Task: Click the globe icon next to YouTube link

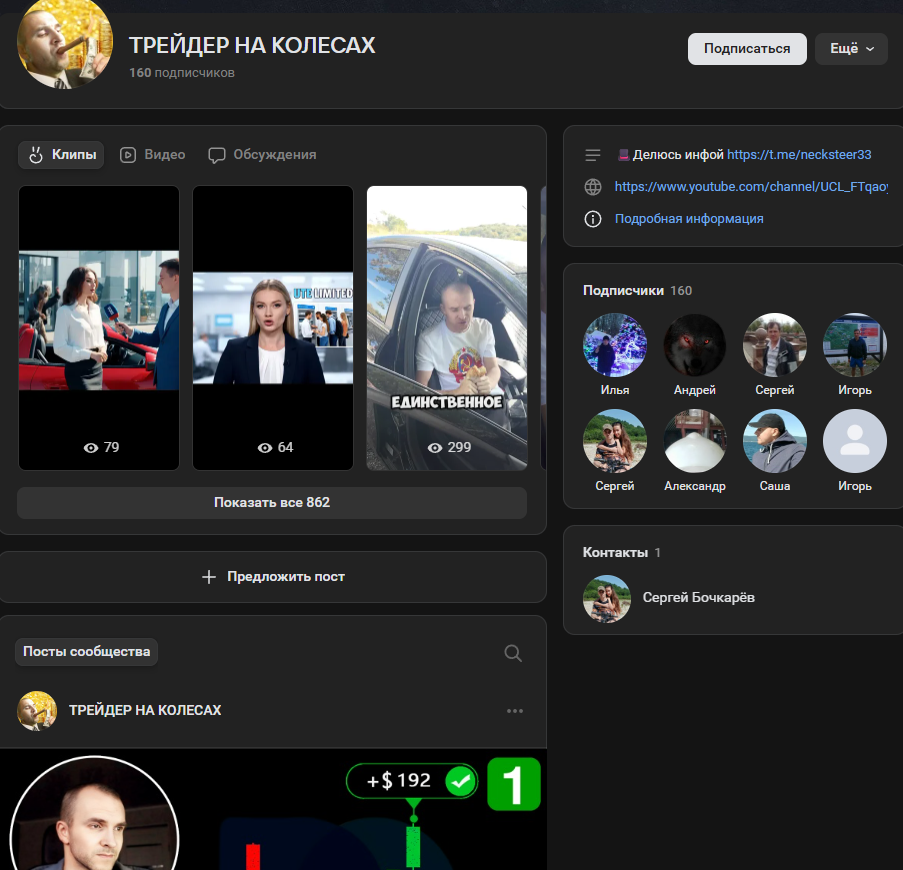Action: coord(593,187)
